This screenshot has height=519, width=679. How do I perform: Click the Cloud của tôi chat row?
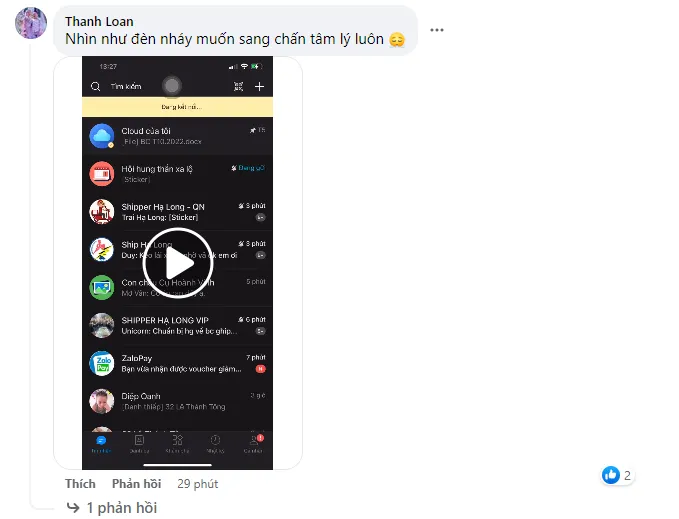pyautogui.click(x=178, y=136)
